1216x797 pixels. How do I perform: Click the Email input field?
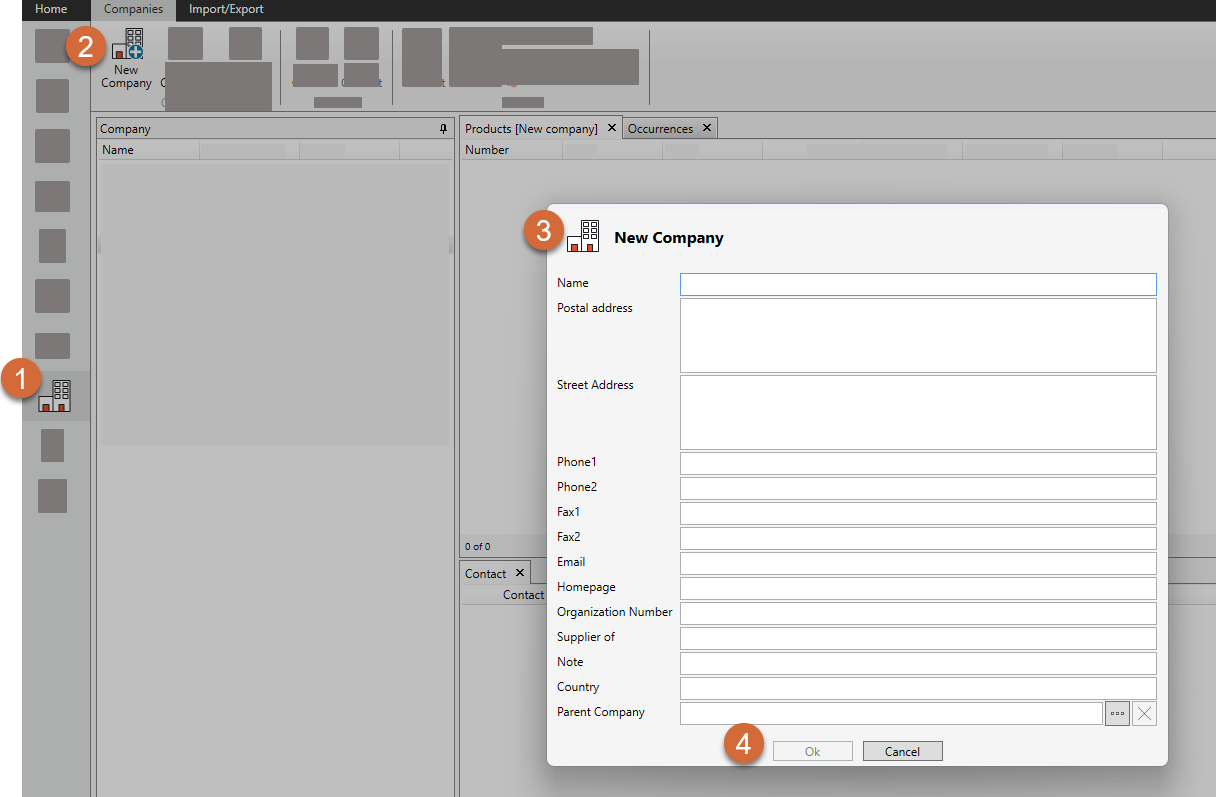(x=917, y=563)
